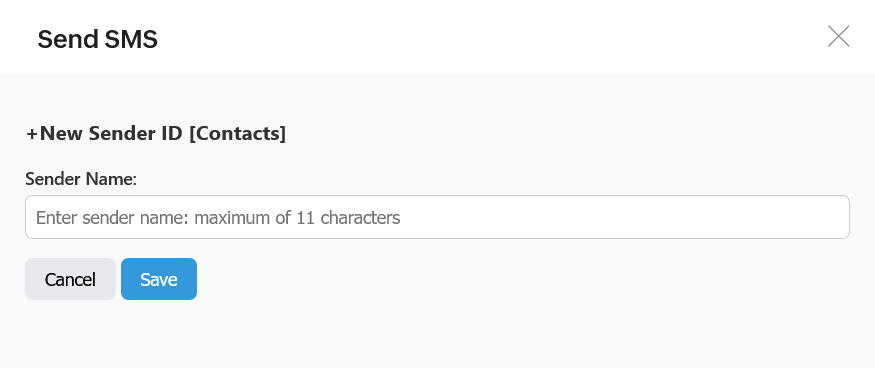Submit the form with the Save button

pos(158,279)
